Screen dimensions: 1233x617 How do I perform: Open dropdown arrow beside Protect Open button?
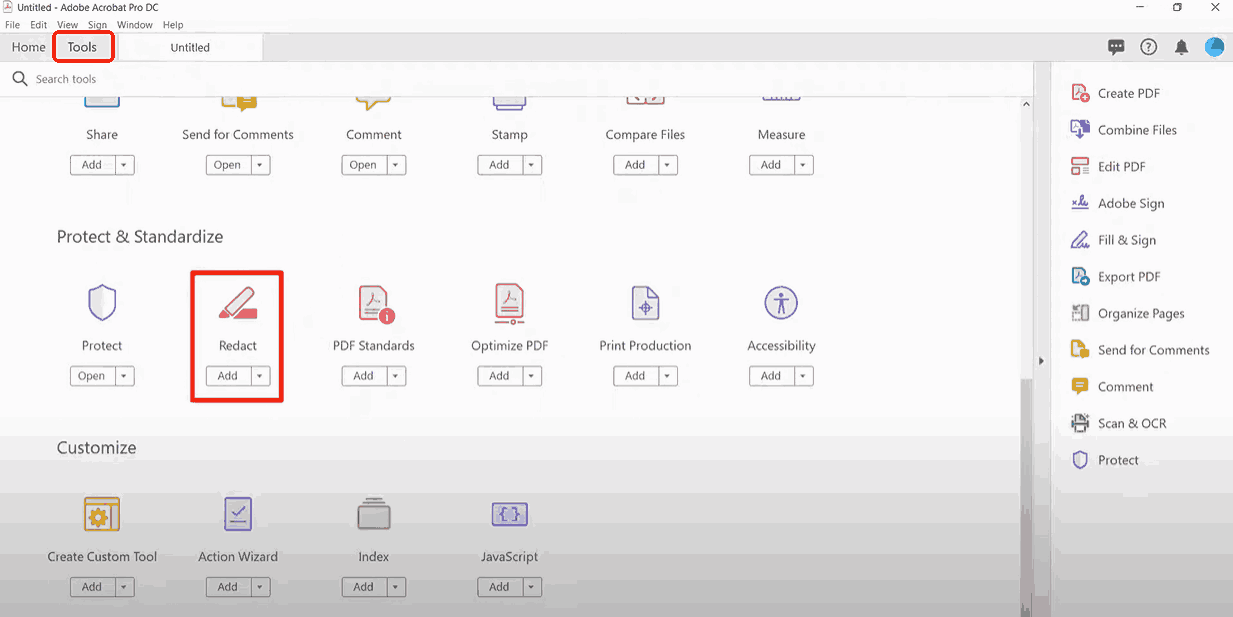[124, 376]
